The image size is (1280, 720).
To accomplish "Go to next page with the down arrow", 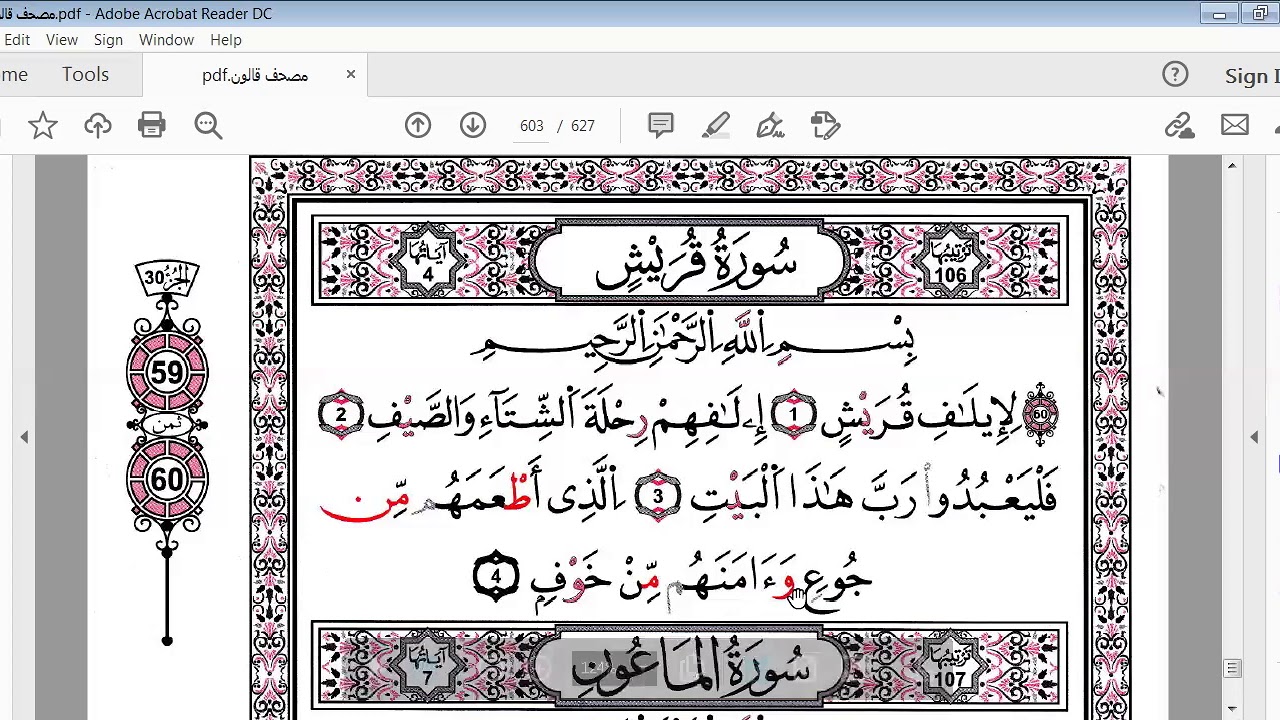I will coord(473,126).
